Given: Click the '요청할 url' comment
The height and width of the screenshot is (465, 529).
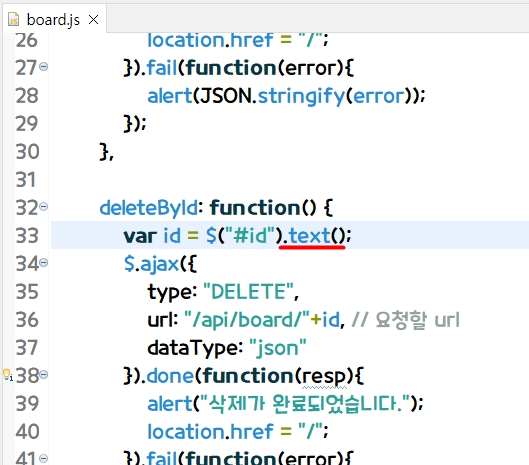Looking at the screenshot, I should (406, 320).
